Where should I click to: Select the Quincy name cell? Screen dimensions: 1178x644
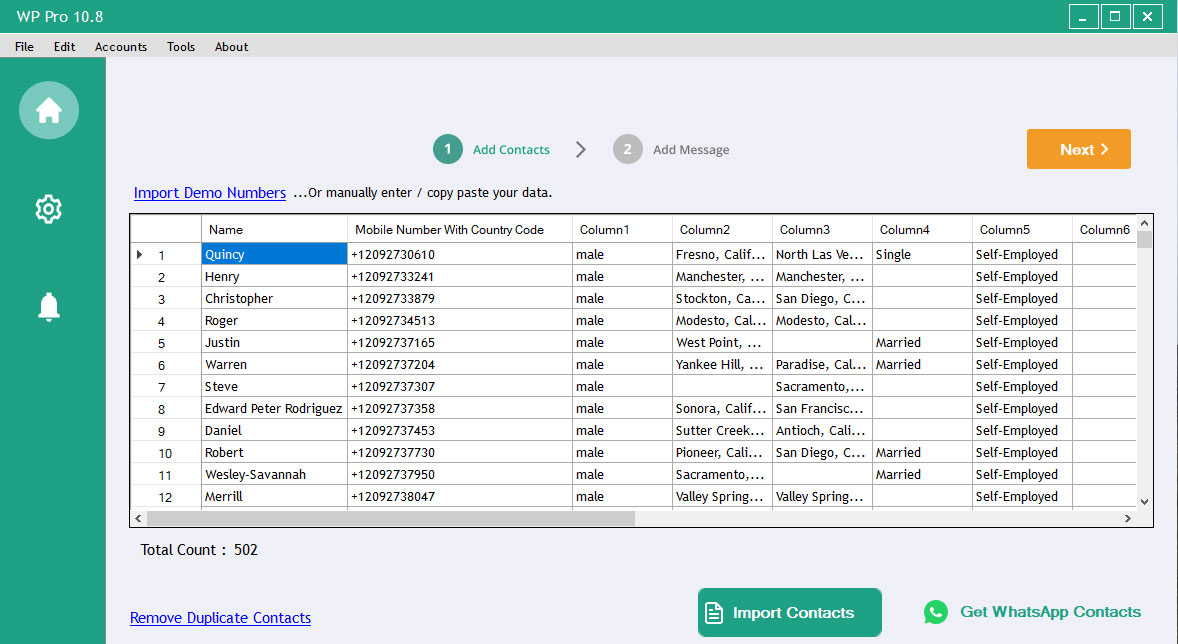[x=274, y=255]
